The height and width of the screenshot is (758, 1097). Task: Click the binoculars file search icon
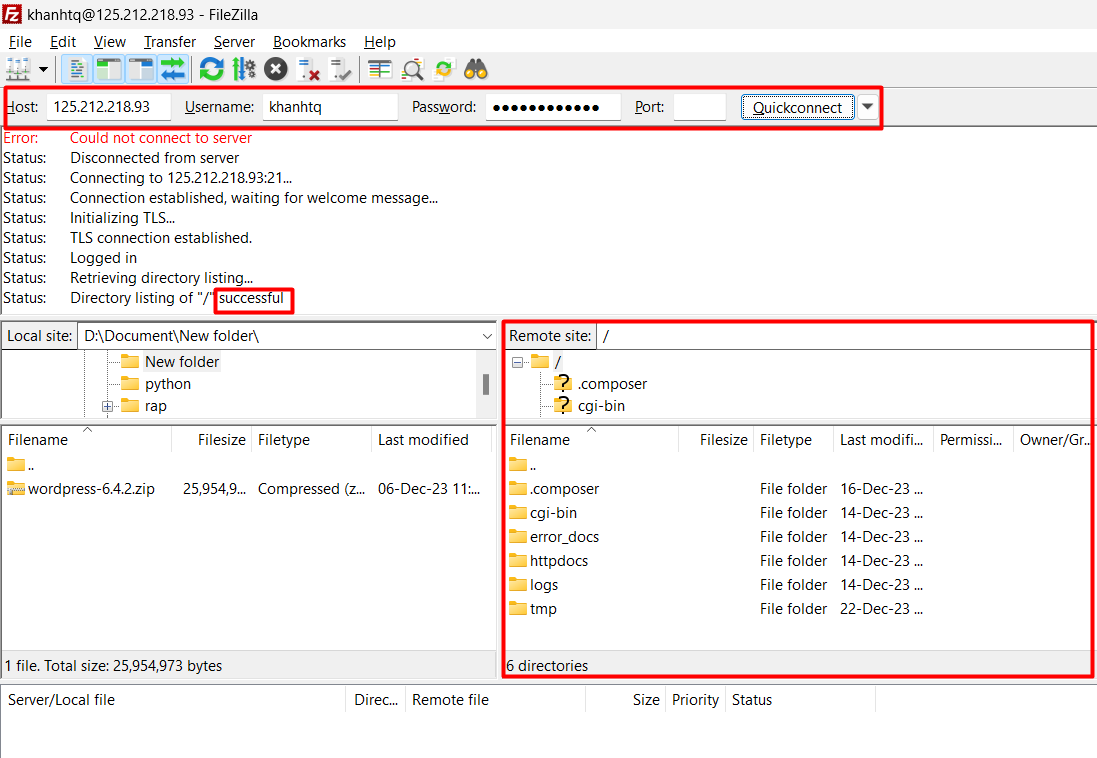tap(475, 69)
